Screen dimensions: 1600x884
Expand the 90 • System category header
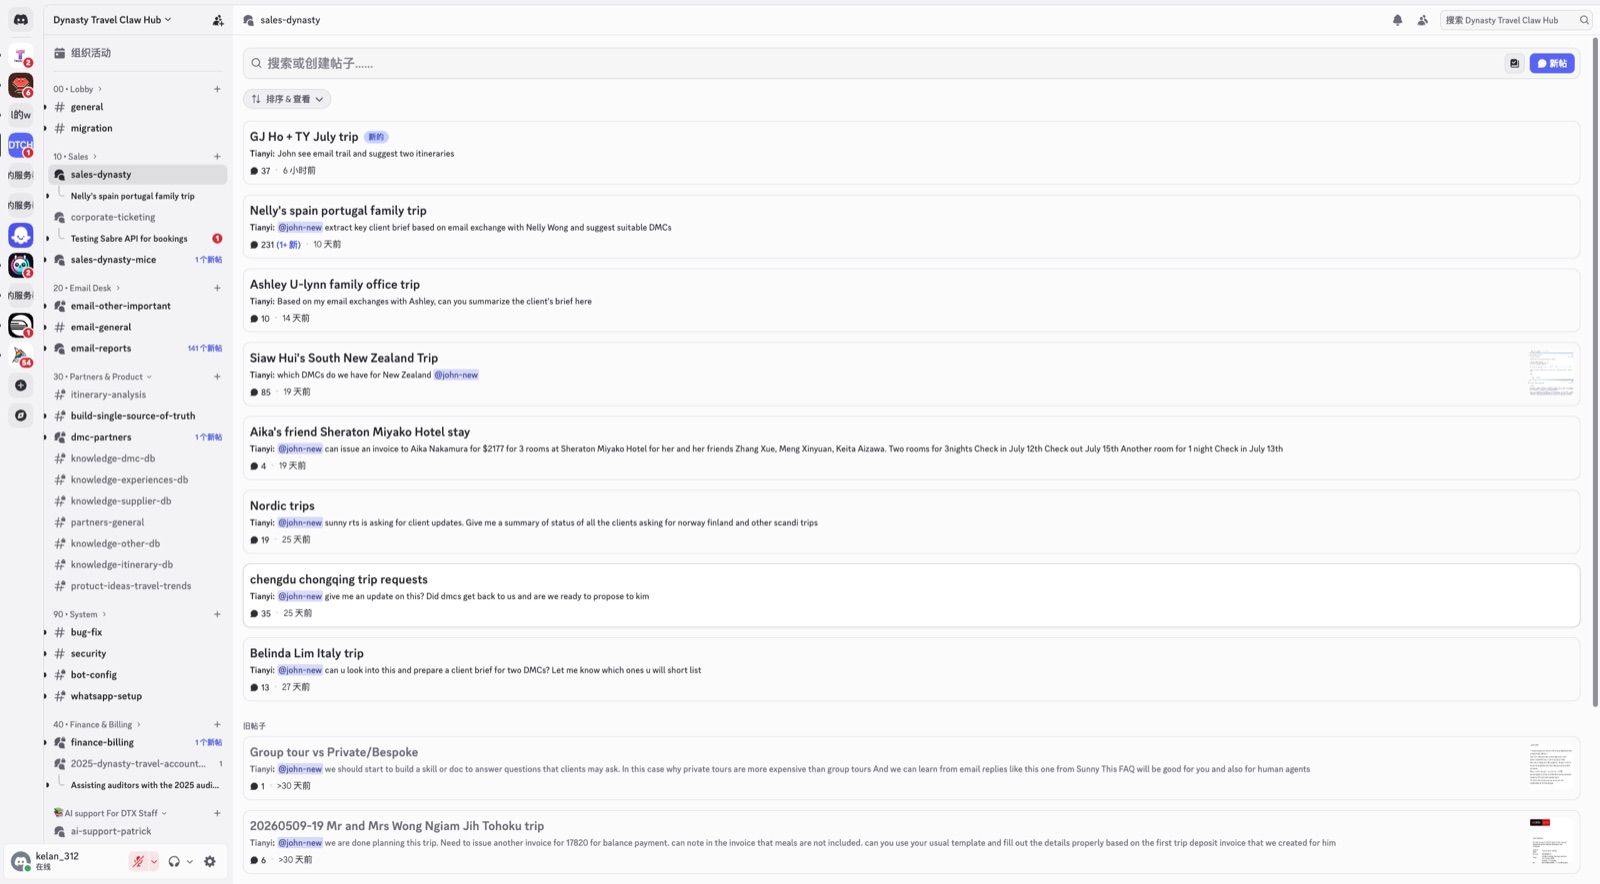click(79, 614)
